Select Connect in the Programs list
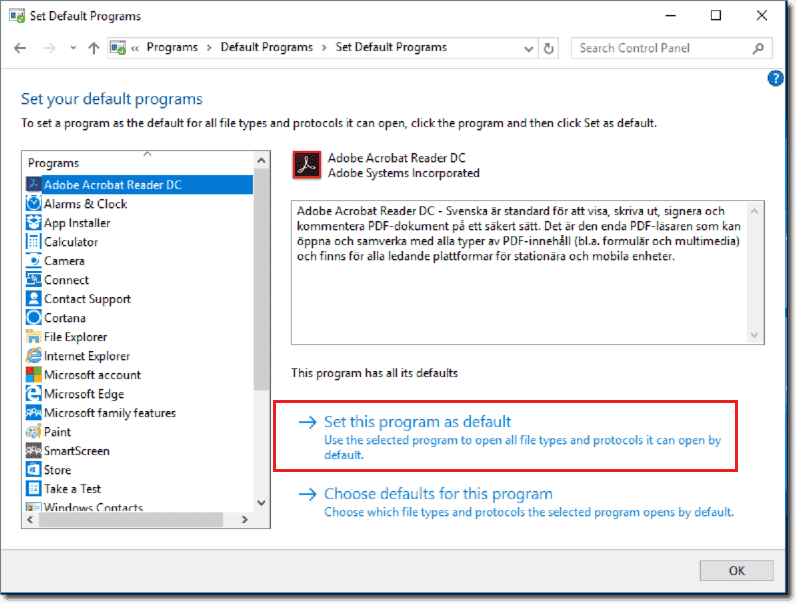 coord(66,280)
